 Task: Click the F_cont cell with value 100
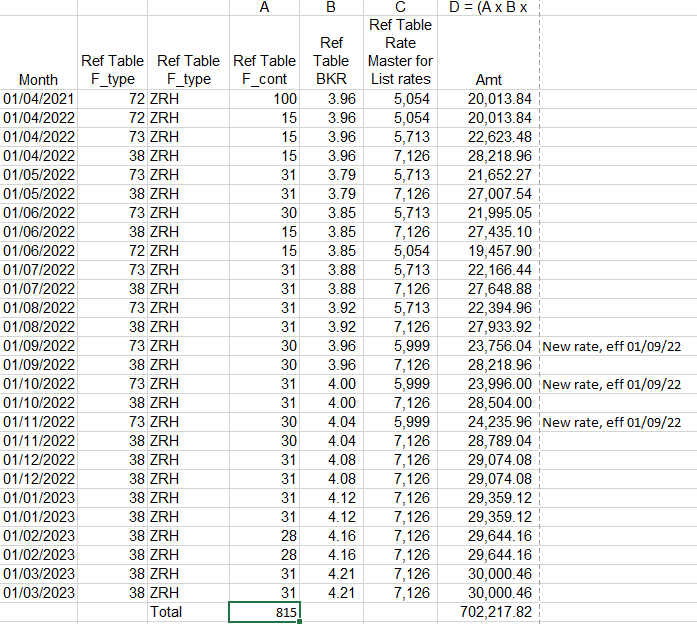click(x=264, y=98)
